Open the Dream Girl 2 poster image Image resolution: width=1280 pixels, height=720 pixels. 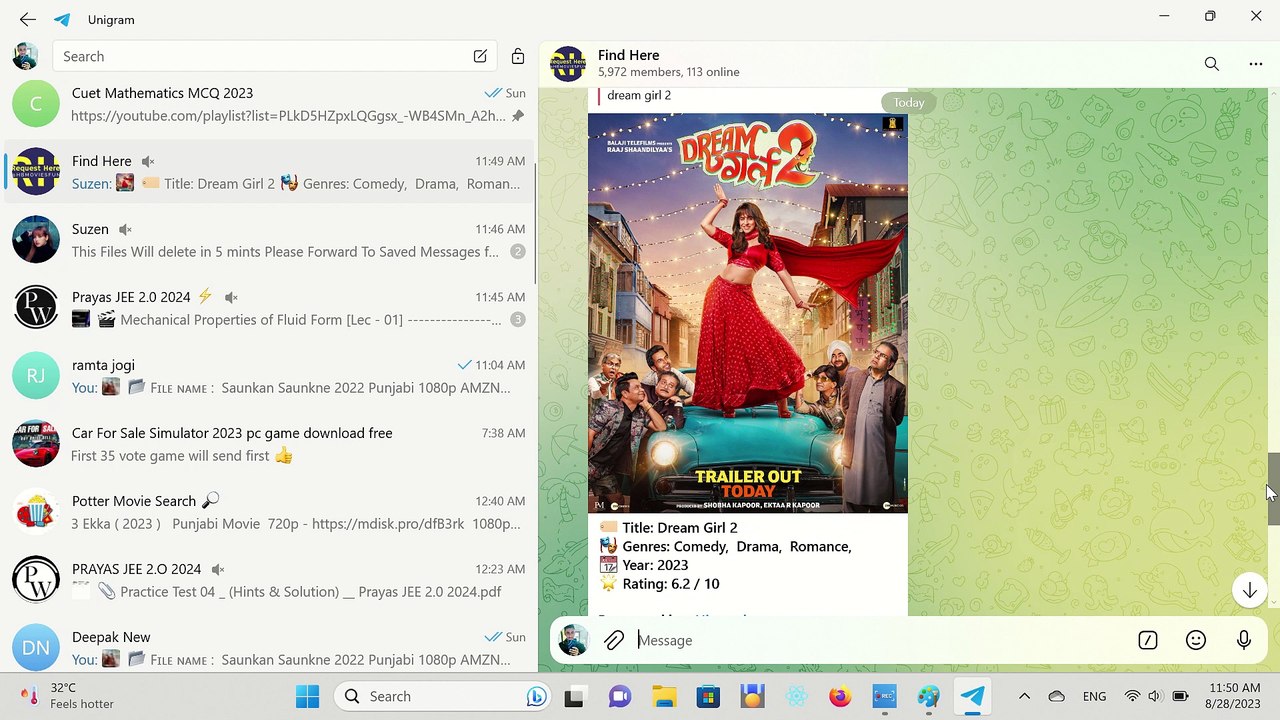pos(748,313)
